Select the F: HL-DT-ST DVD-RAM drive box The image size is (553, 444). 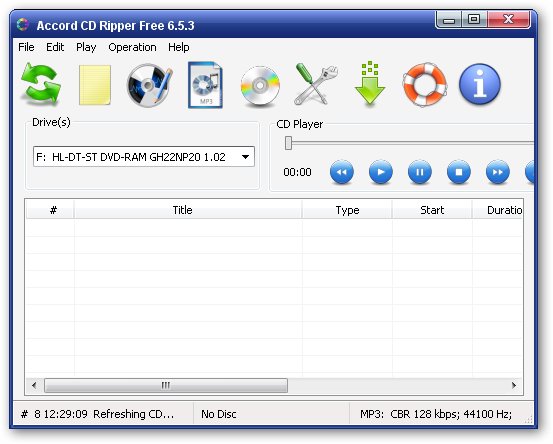click(x=144, y=157)
